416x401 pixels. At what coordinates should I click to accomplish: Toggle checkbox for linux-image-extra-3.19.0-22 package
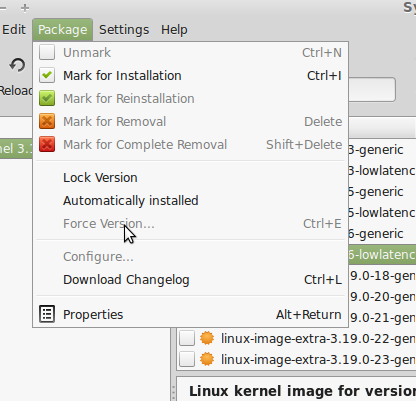(187, 338)
